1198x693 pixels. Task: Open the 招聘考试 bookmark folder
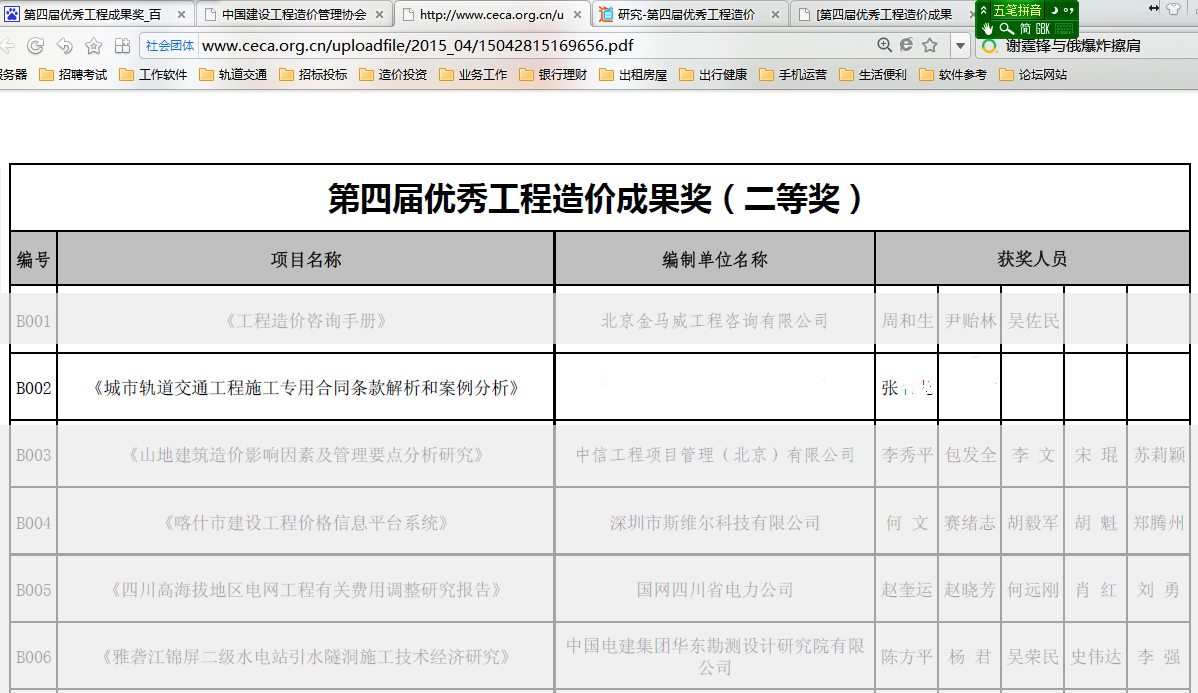(x=73, y=75)
